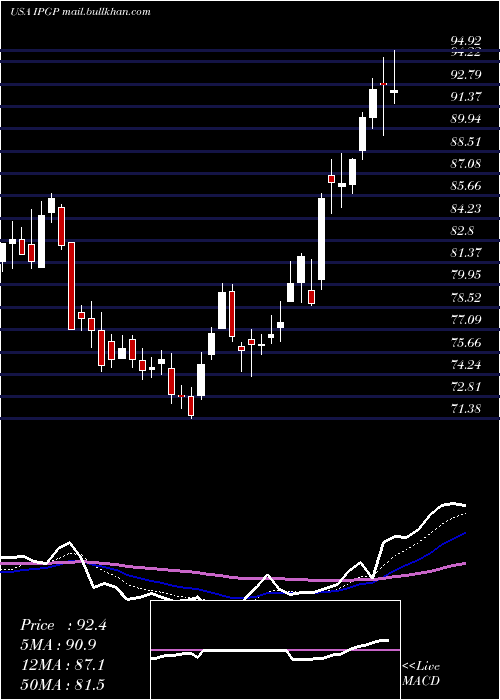Screen dimensions: 500x700
Task: Select the 77.09 price axis label
Action: [466, 320]
